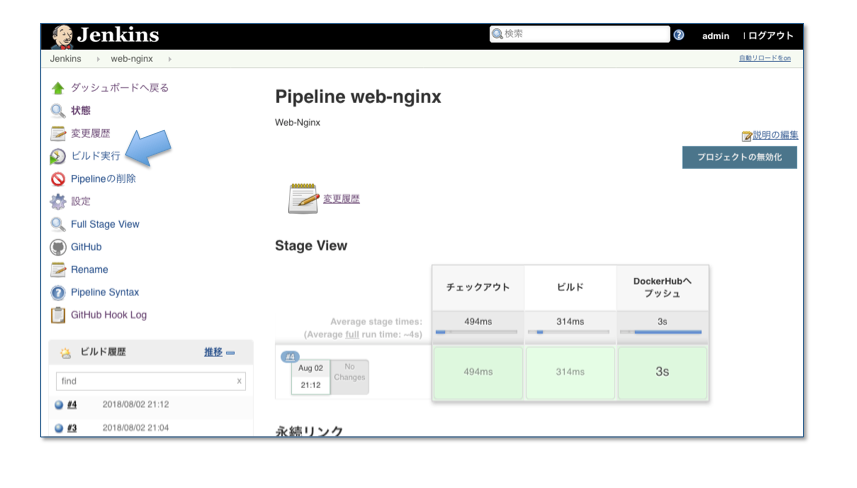The height and width of the screenshot is (488, 857).
Task: Click the magnifier icon for Full Stage View
Action: pos(57,224)
